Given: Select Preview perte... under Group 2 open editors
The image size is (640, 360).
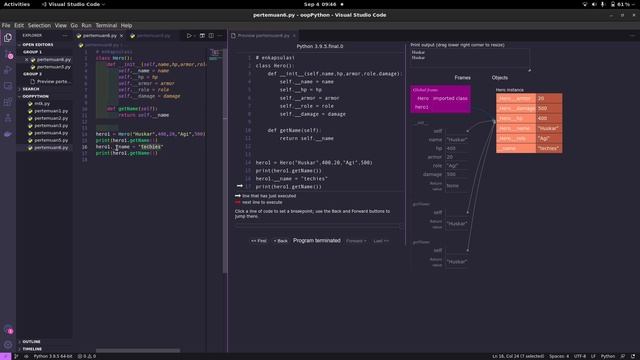Looking at the screenshot, I should tap(53, 82).
